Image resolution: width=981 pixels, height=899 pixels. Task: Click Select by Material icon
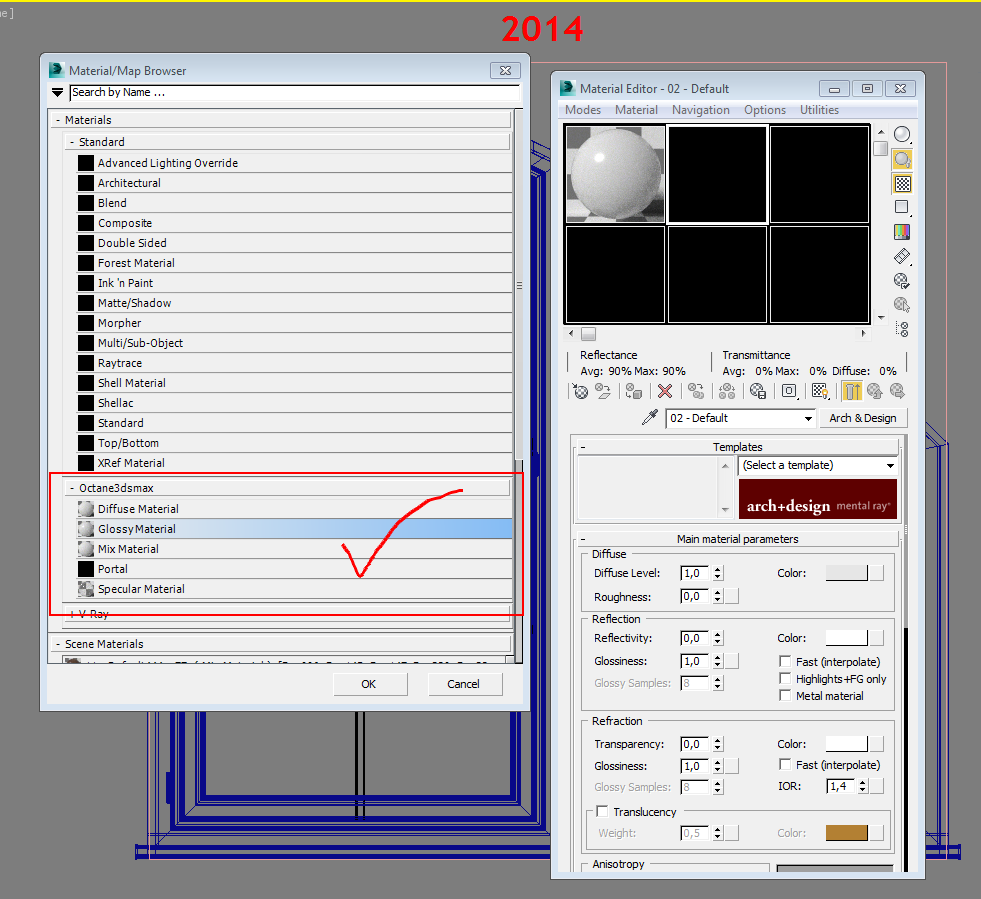(902, 305)
